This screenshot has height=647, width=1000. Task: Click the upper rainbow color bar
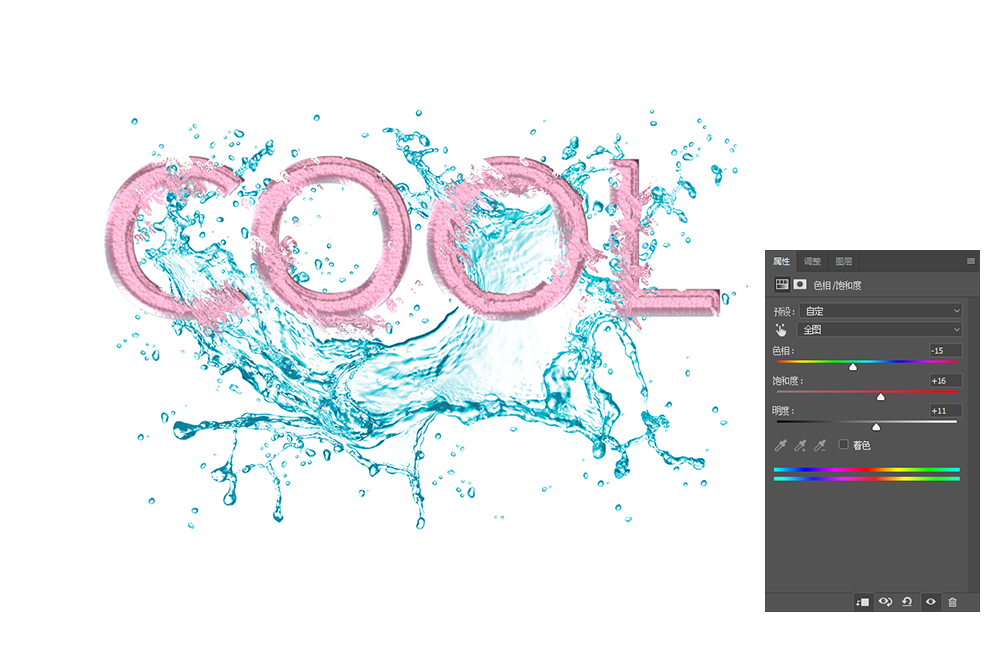coord(867,470)
